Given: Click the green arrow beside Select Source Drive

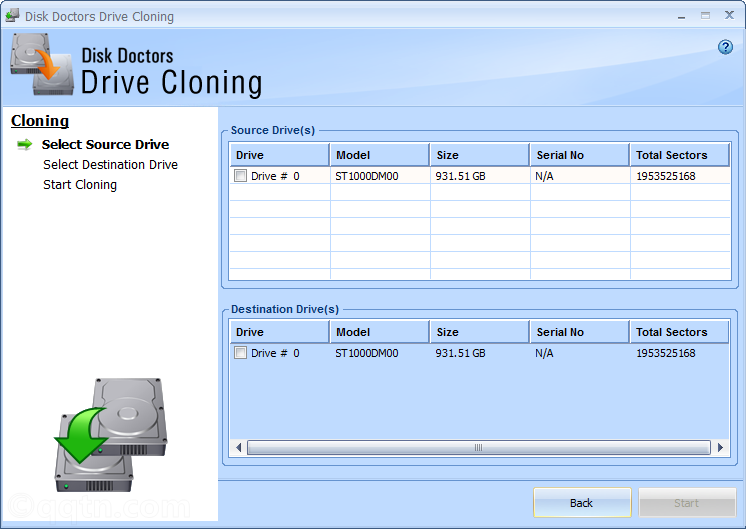Looking at the screenshot, I should coord(25,145).
